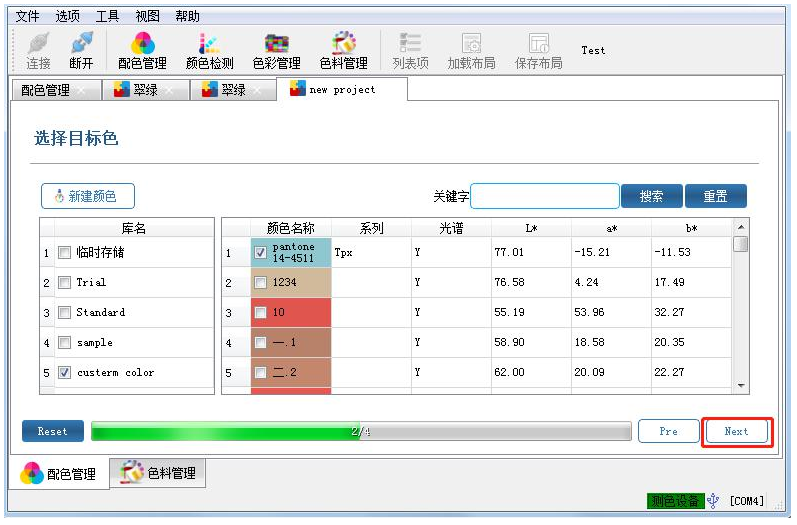Viewport: 797px width, 525px height.
Task: Click the 断开 (Disconnect) toolbar icon
Action: (x=81, y=49)
